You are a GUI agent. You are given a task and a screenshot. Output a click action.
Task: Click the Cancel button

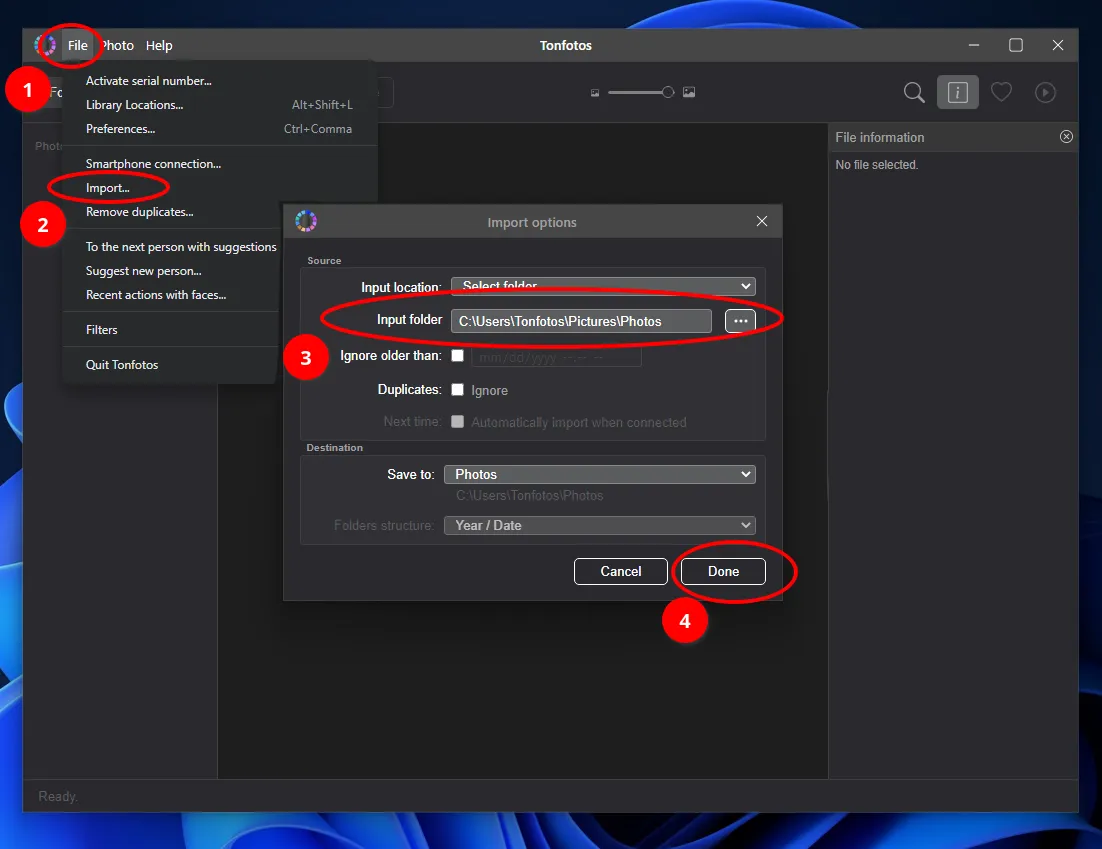click(x=621, y=571)
